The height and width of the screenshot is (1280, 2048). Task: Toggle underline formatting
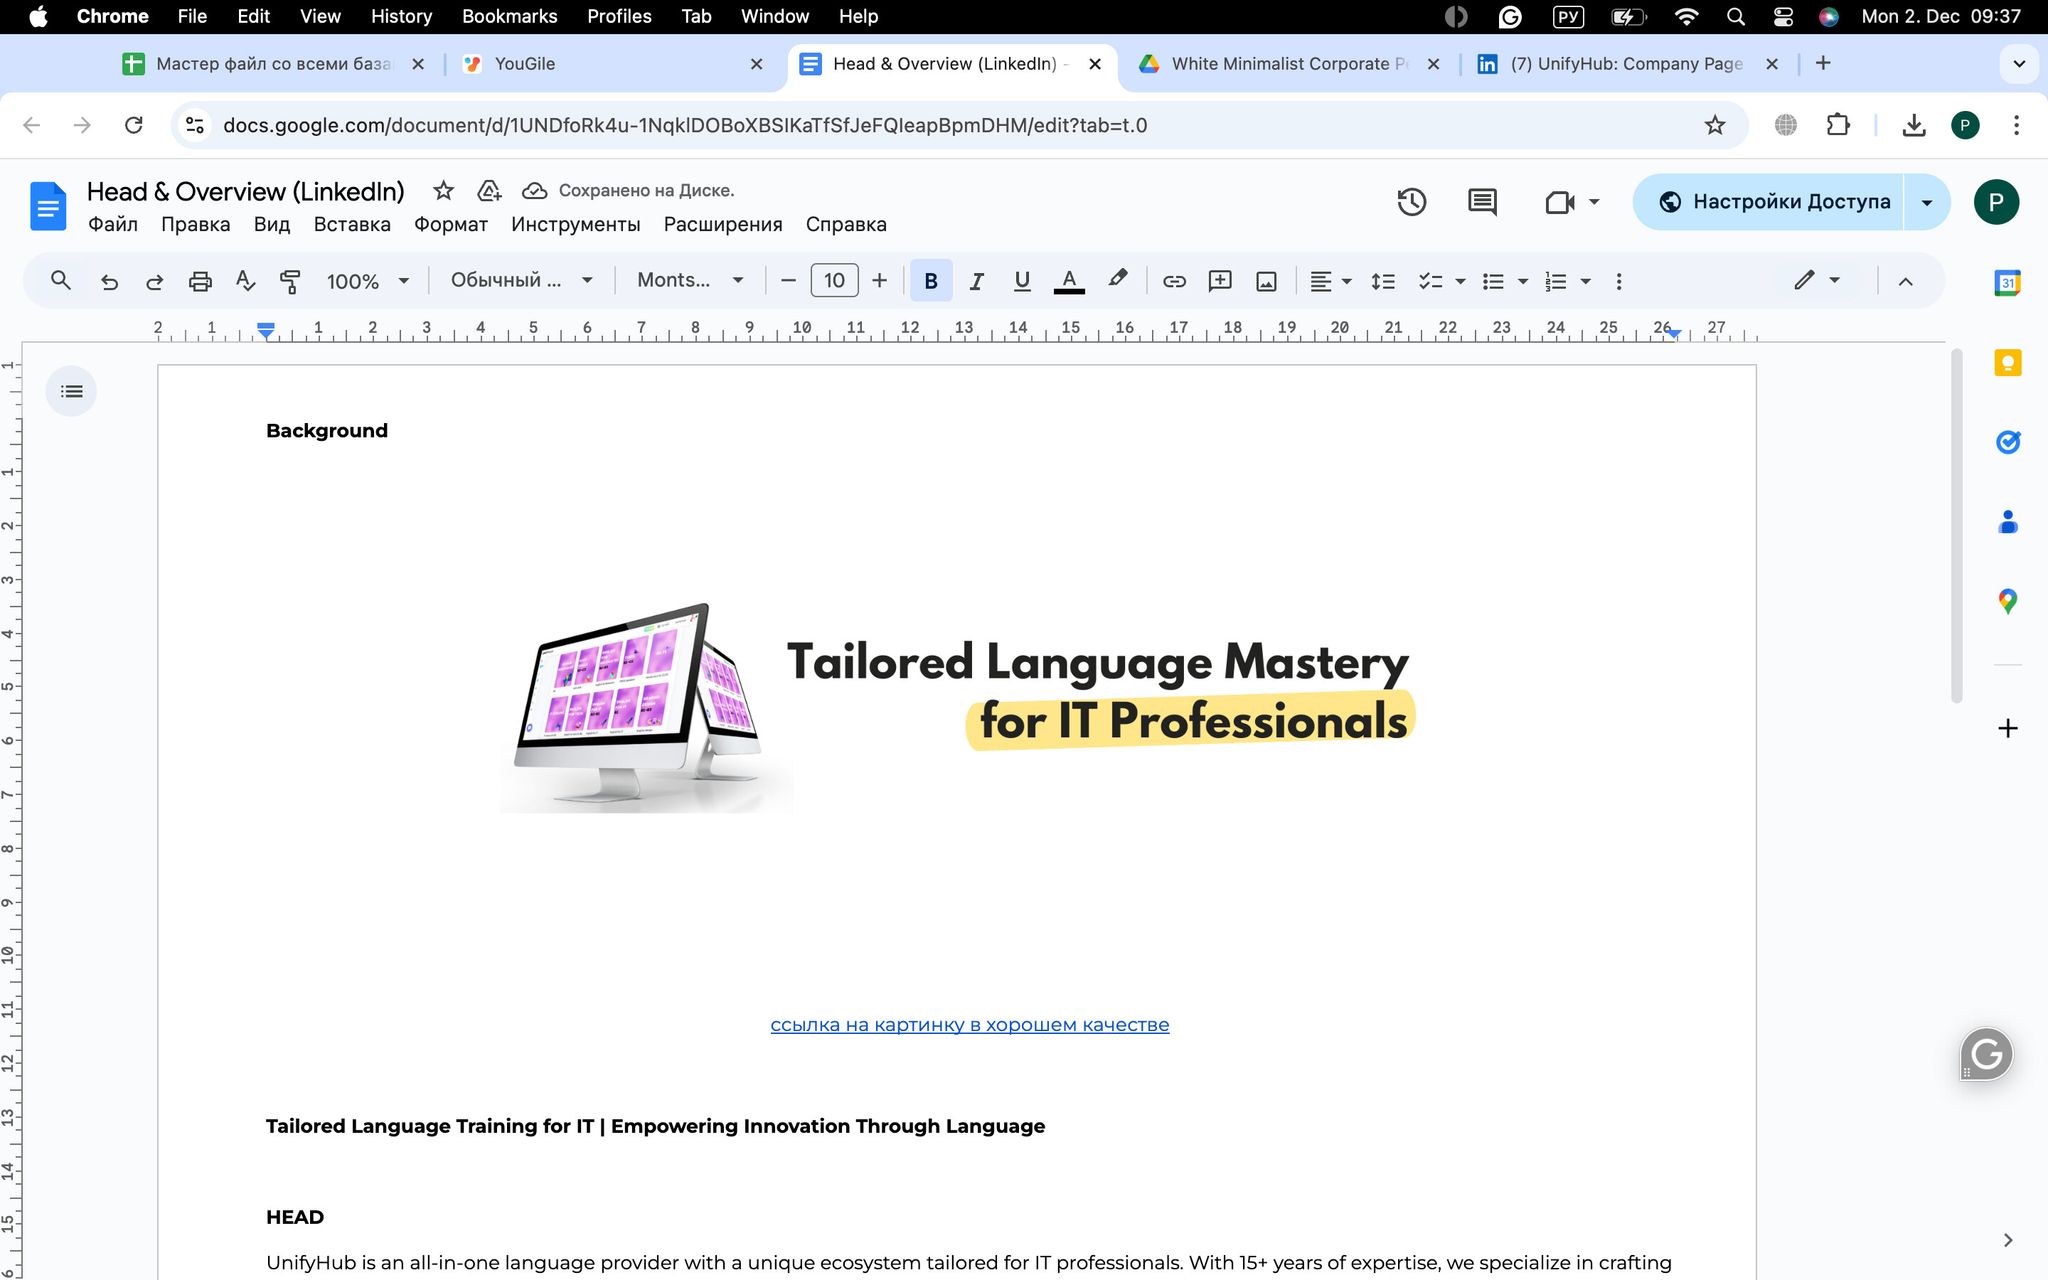point(1022,282)
